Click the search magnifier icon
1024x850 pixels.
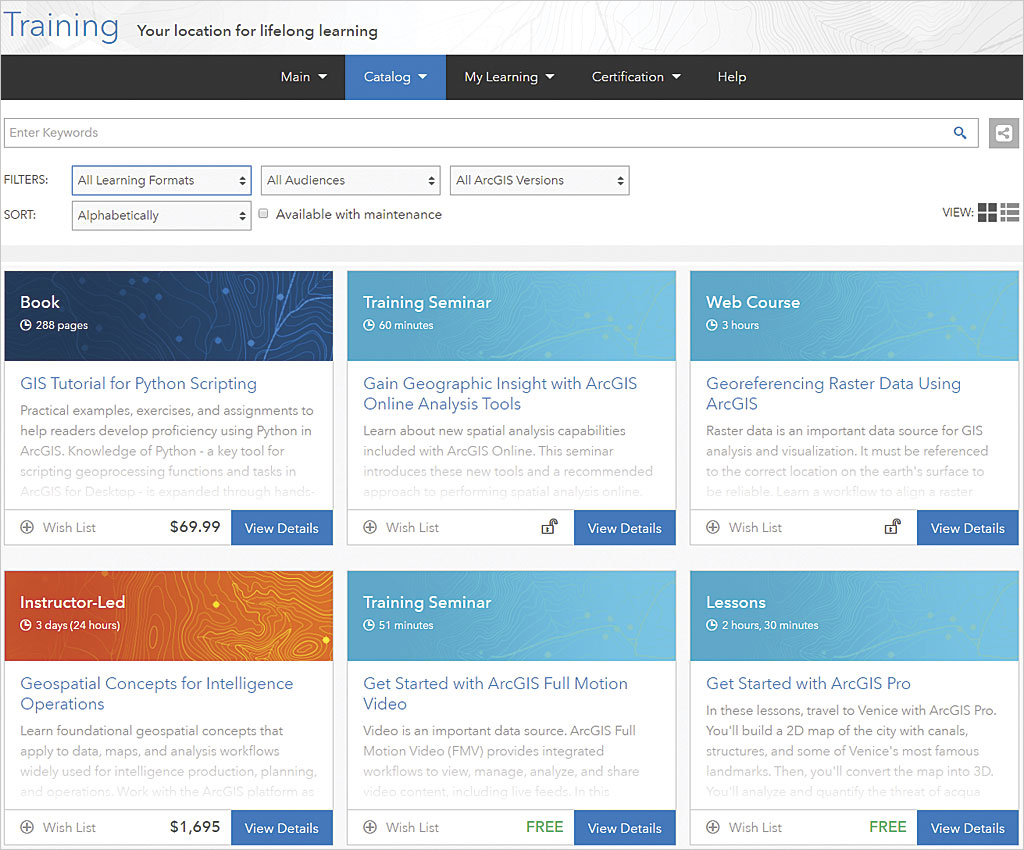pyautogui.click(x=959, y=133)
